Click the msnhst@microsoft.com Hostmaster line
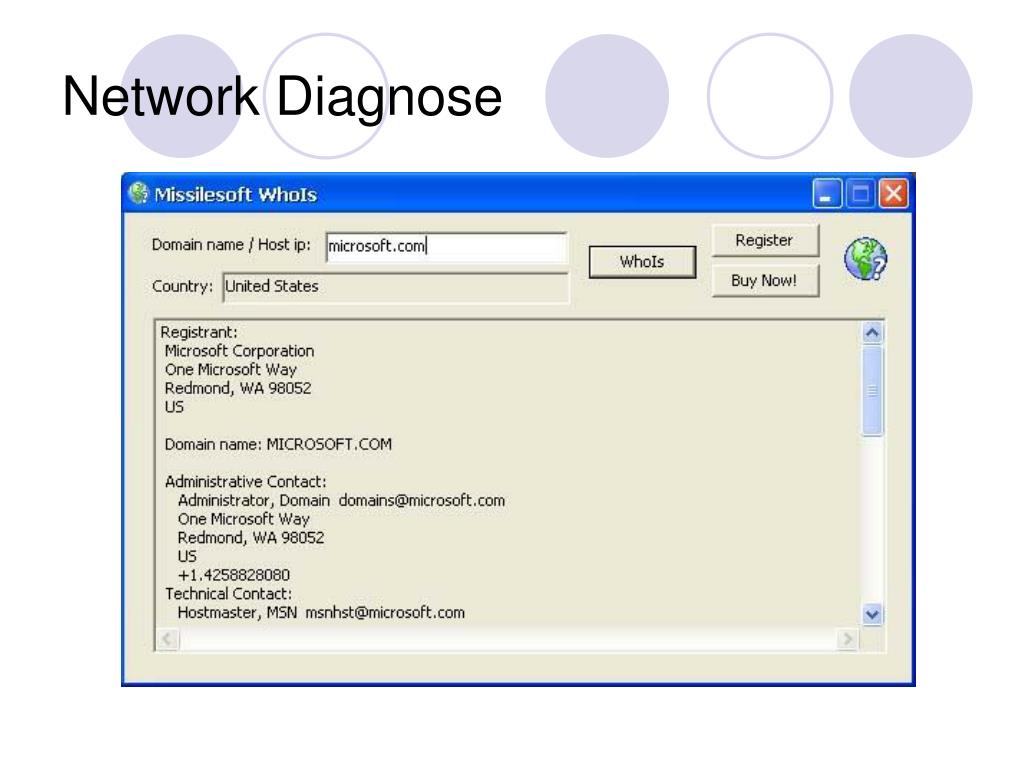1024x768 pixels. click(321, 613)
